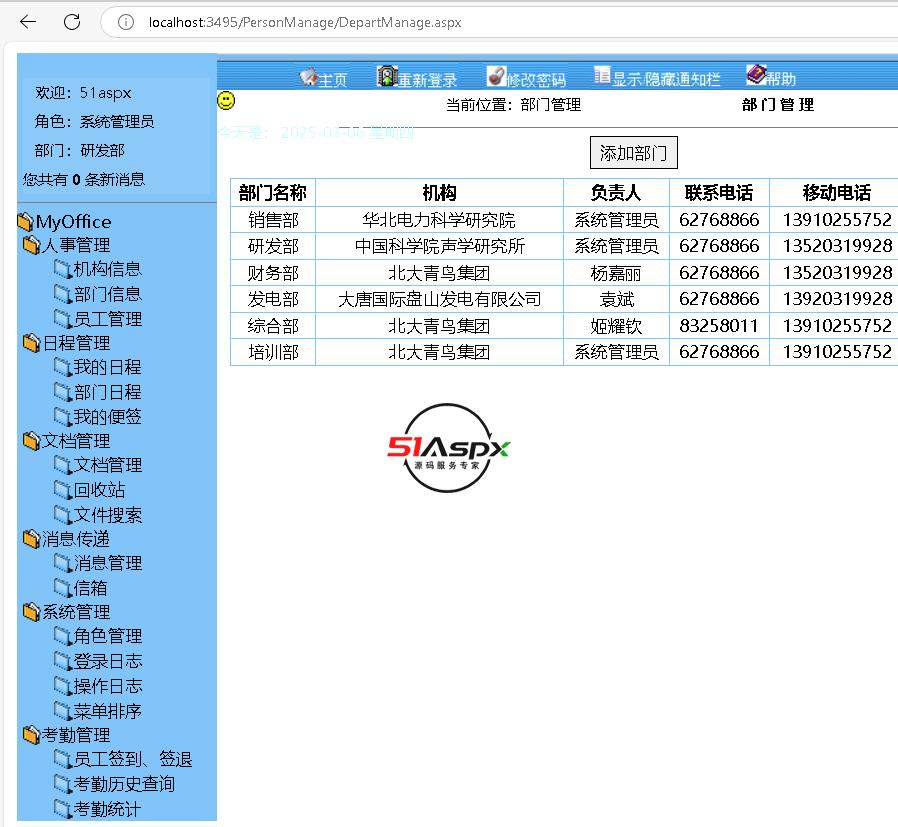
Task: Open the 信箱 mailbox link
Action: pyautogui.click(x=90, y=588)
